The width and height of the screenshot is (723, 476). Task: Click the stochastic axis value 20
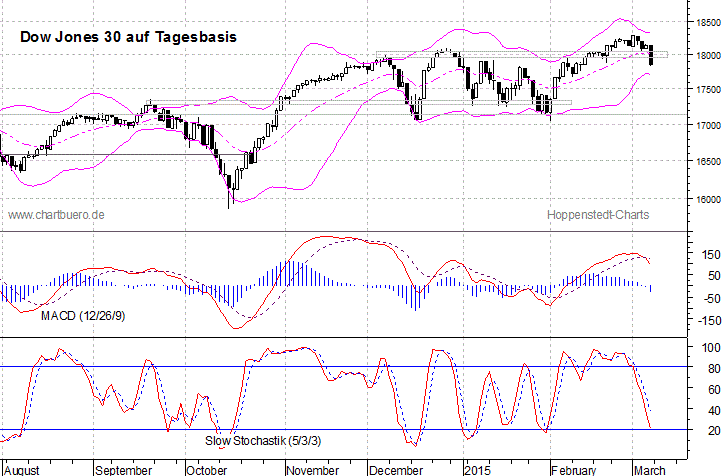tap(714, 431)
